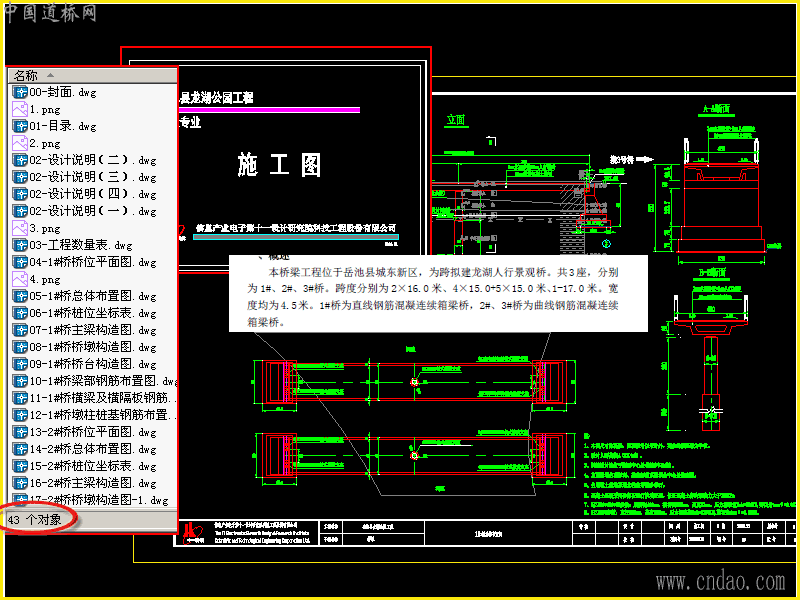Click the DWG icon beside 01-目录.dwg

[20, 126]
